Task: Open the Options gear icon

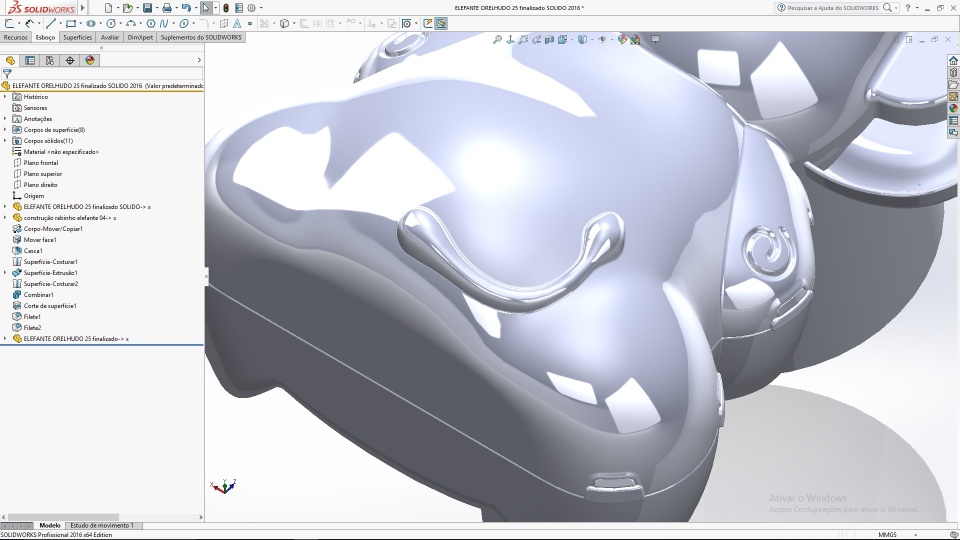Action: point(251,8)
